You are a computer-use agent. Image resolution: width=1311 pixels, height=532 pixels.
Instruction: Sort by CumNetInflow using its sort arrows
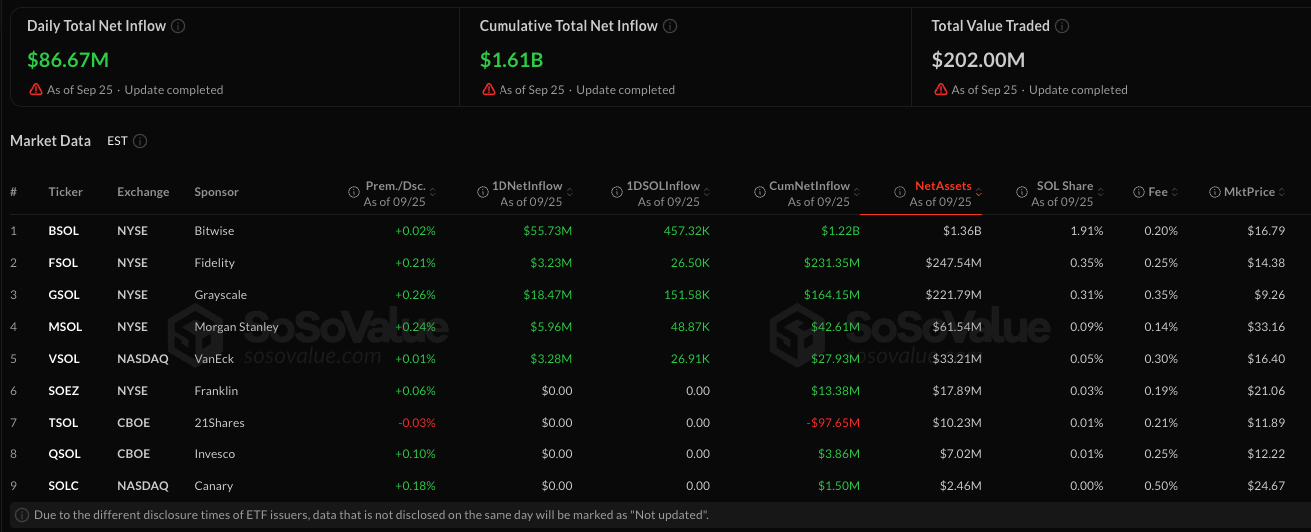pyautogui.click(x=855, y=193)
